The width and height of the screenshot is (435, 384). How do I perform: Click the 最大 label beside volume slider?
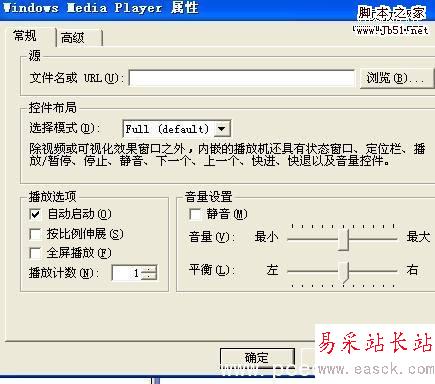tap(418, 237)
